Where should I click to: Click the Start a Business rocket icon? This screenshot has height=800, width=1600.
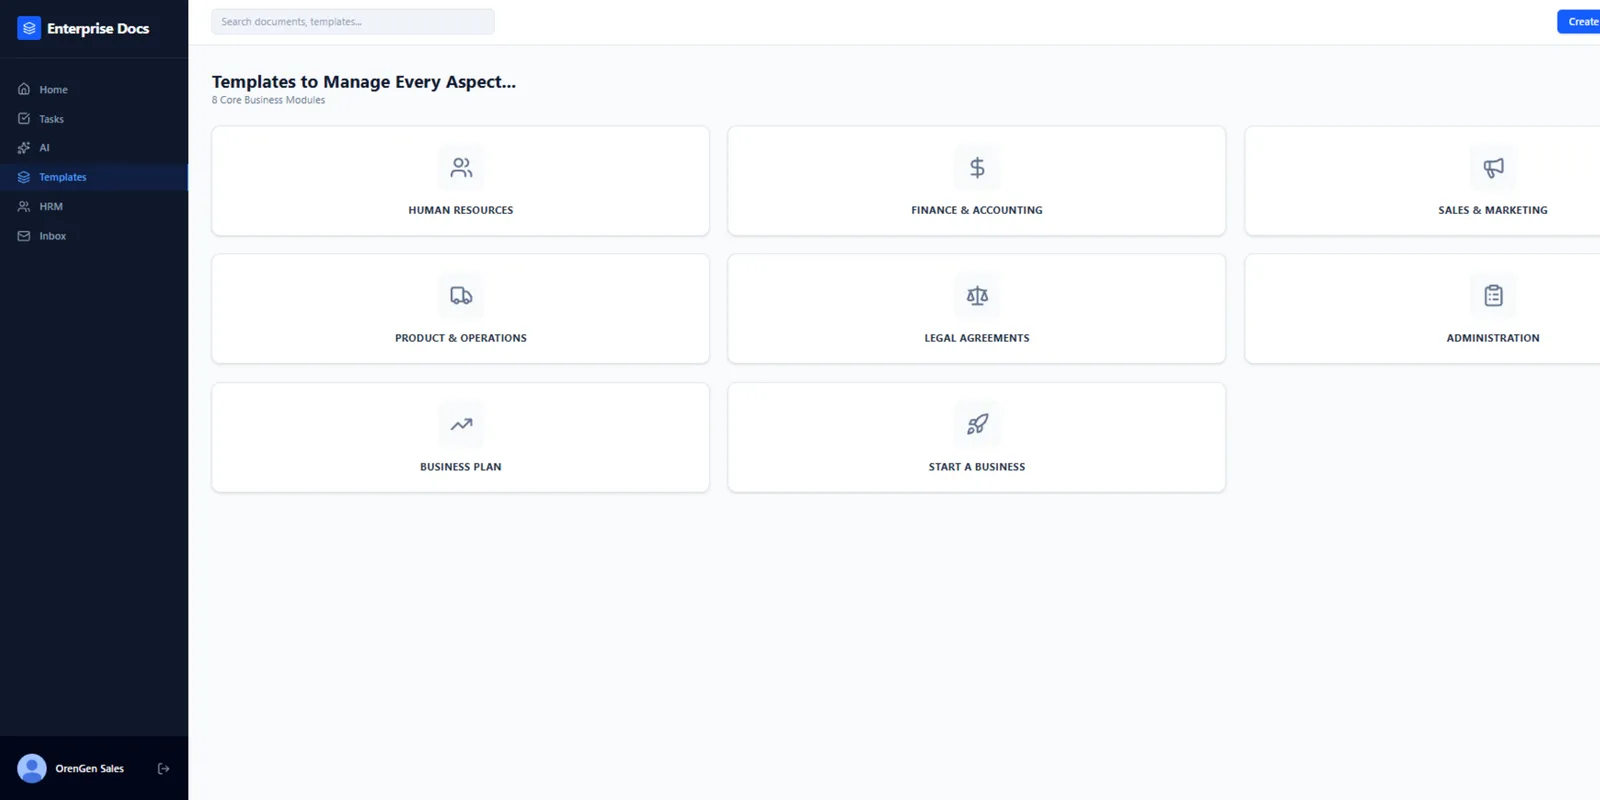pyautogui.click(x=977, y=424)
